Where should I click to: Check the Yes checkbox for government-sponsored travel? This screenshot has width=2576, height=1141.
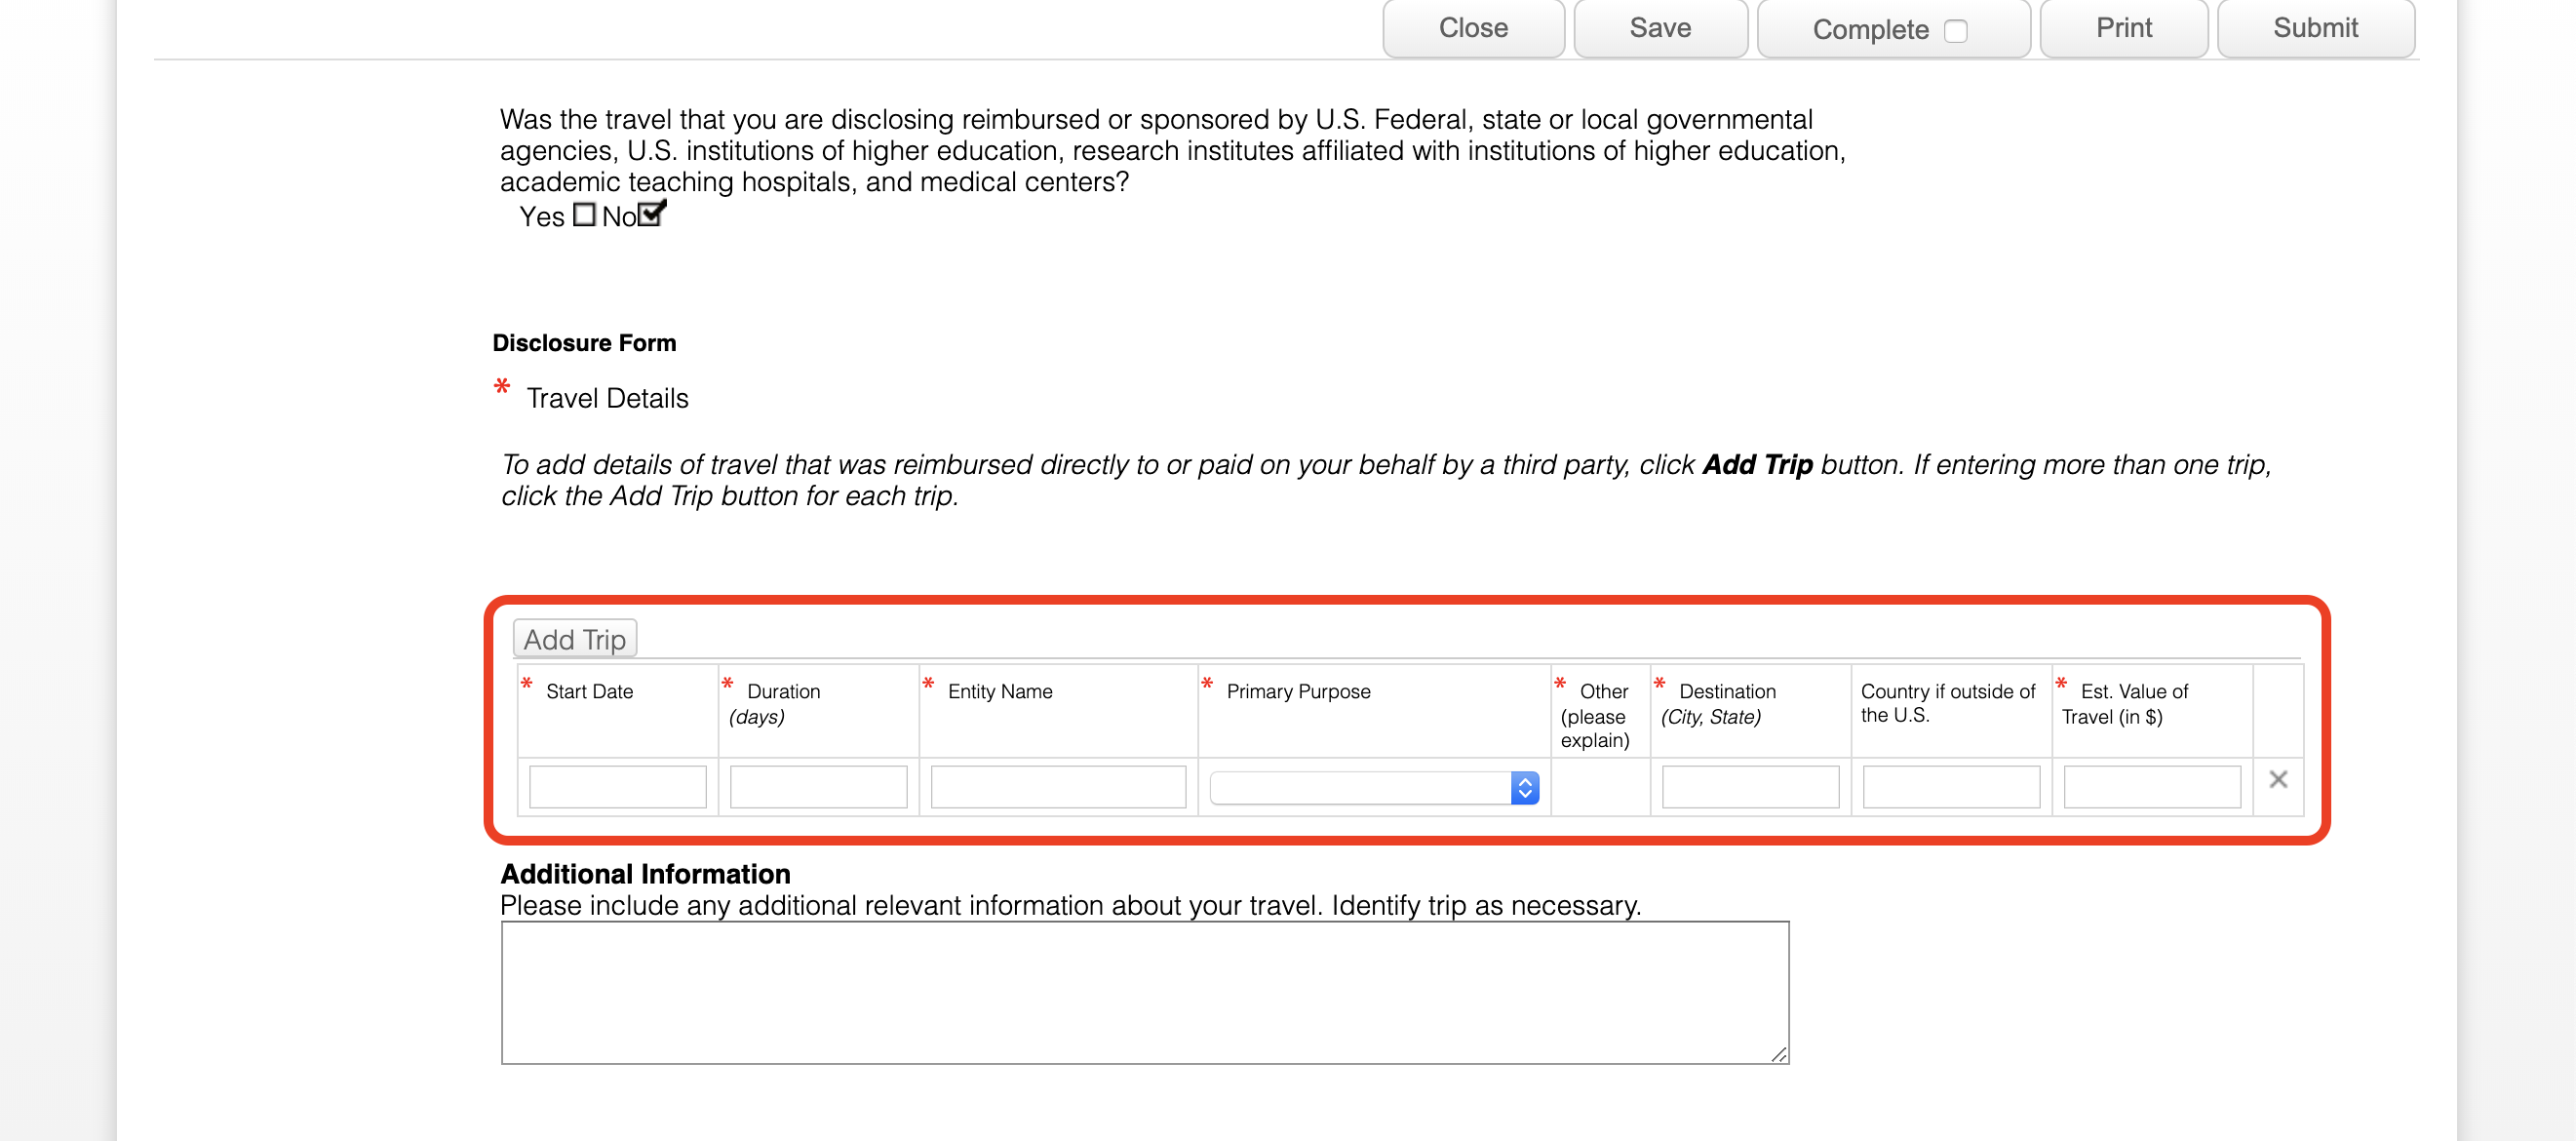(584, 215)
